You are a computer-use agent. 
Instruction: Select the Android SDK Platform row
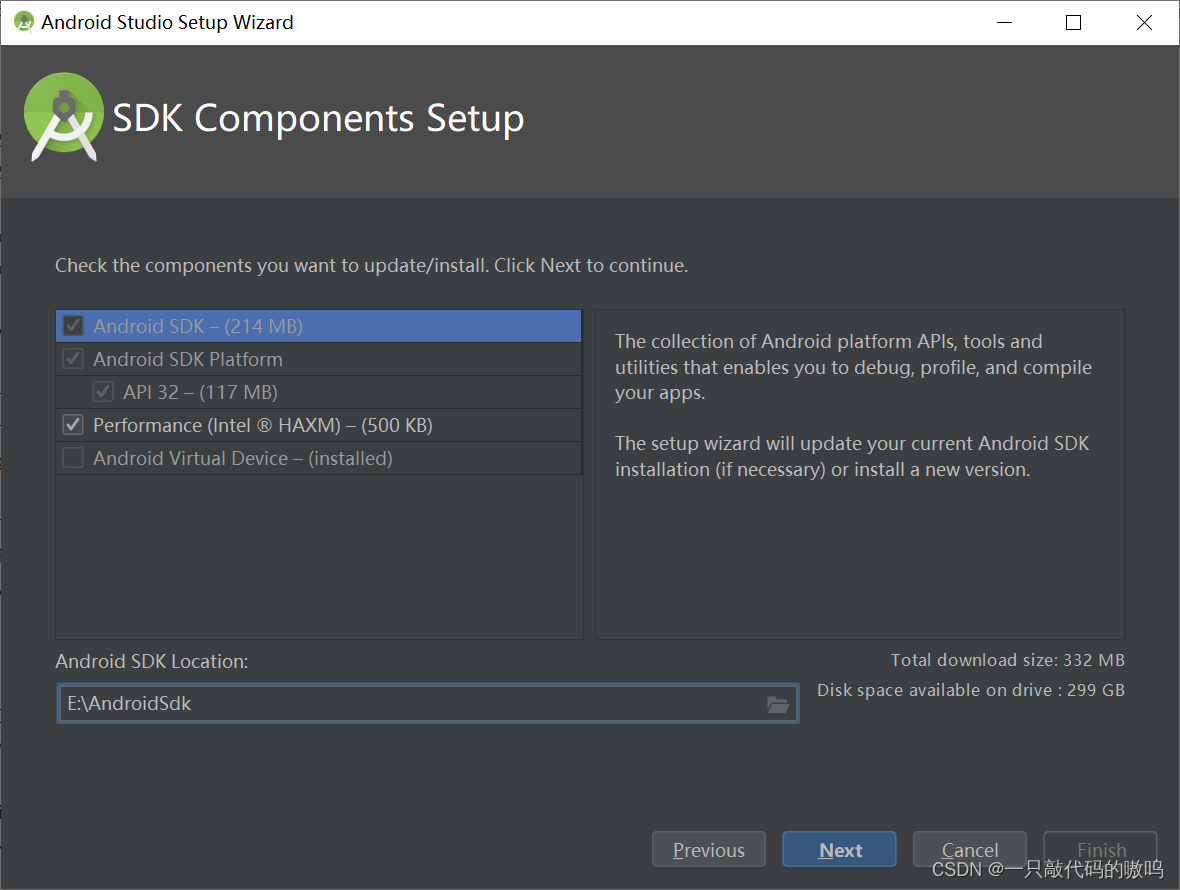click(318, 359)
